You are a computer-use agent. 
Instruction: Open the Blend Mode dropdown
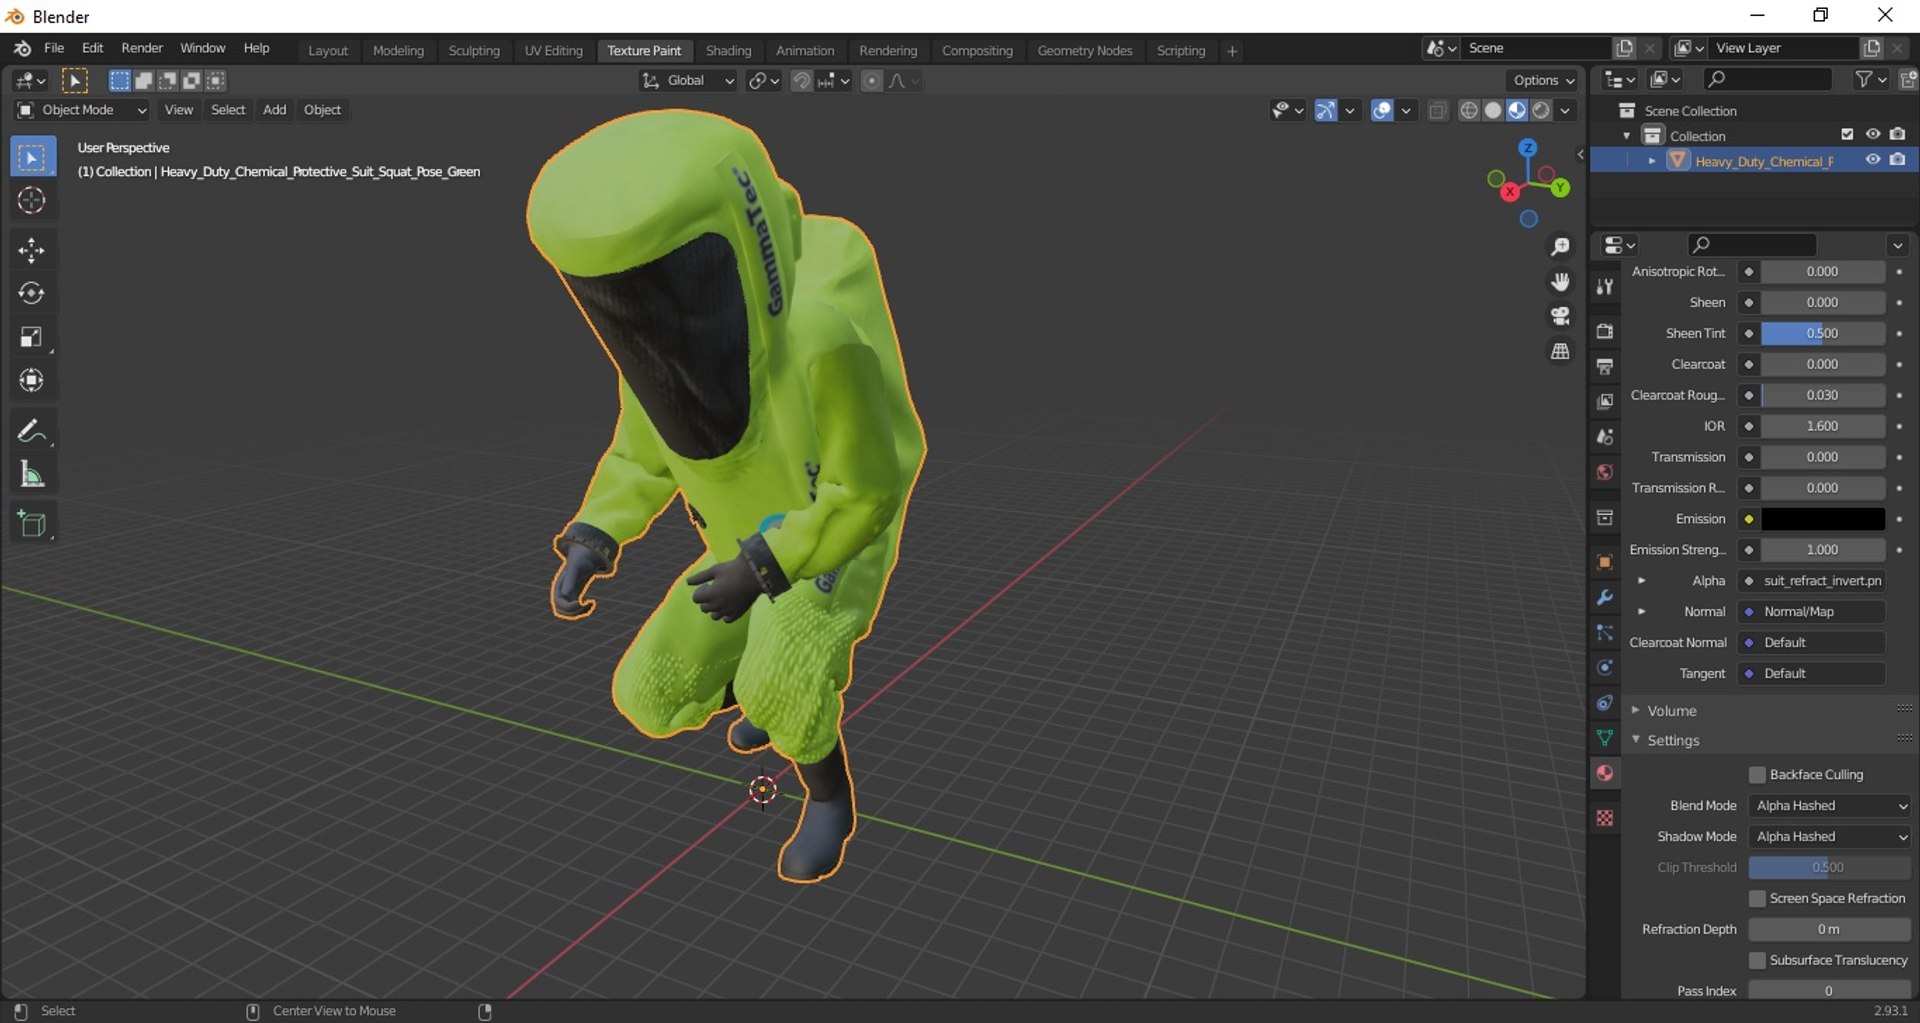coord(1830,806)
